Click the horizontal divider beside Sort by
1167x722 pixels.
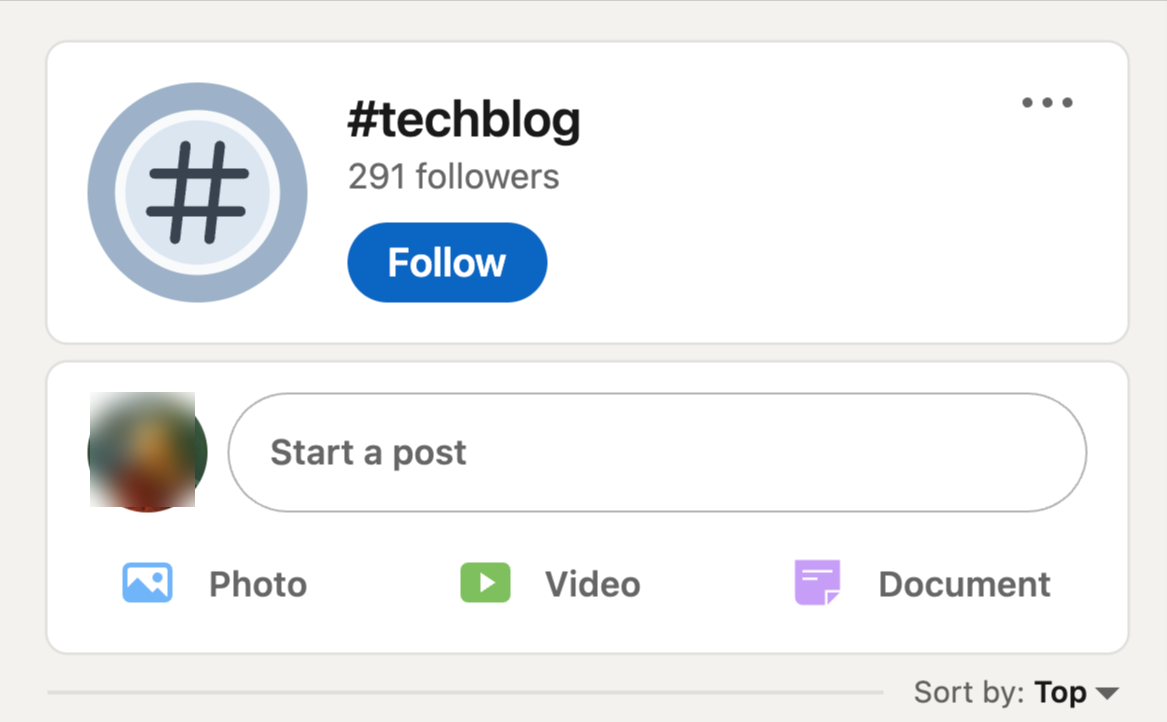click(465, 692)
